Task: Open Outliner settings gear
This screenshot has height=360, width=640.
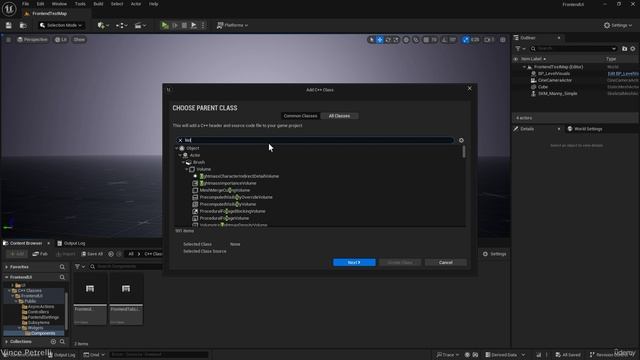Action: coord(633,49)
